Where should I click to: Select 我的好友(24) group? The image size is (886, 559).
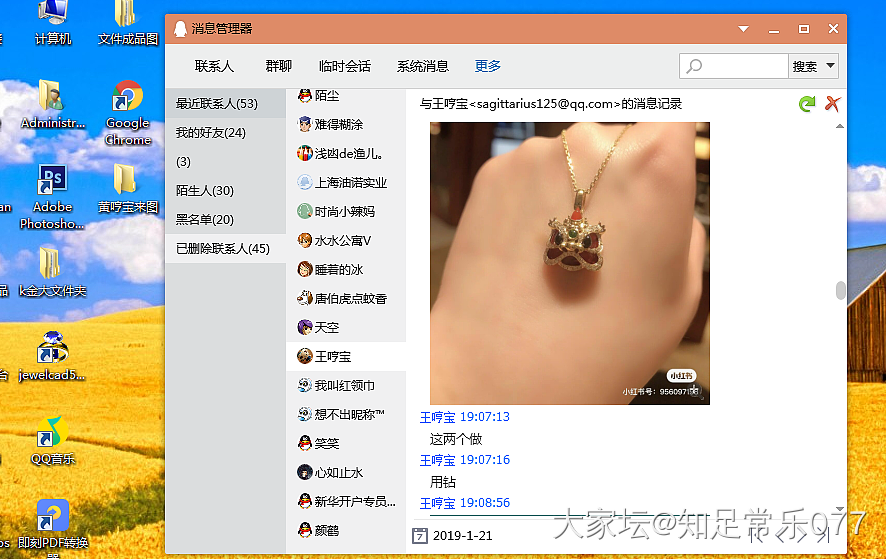(211, 133)
